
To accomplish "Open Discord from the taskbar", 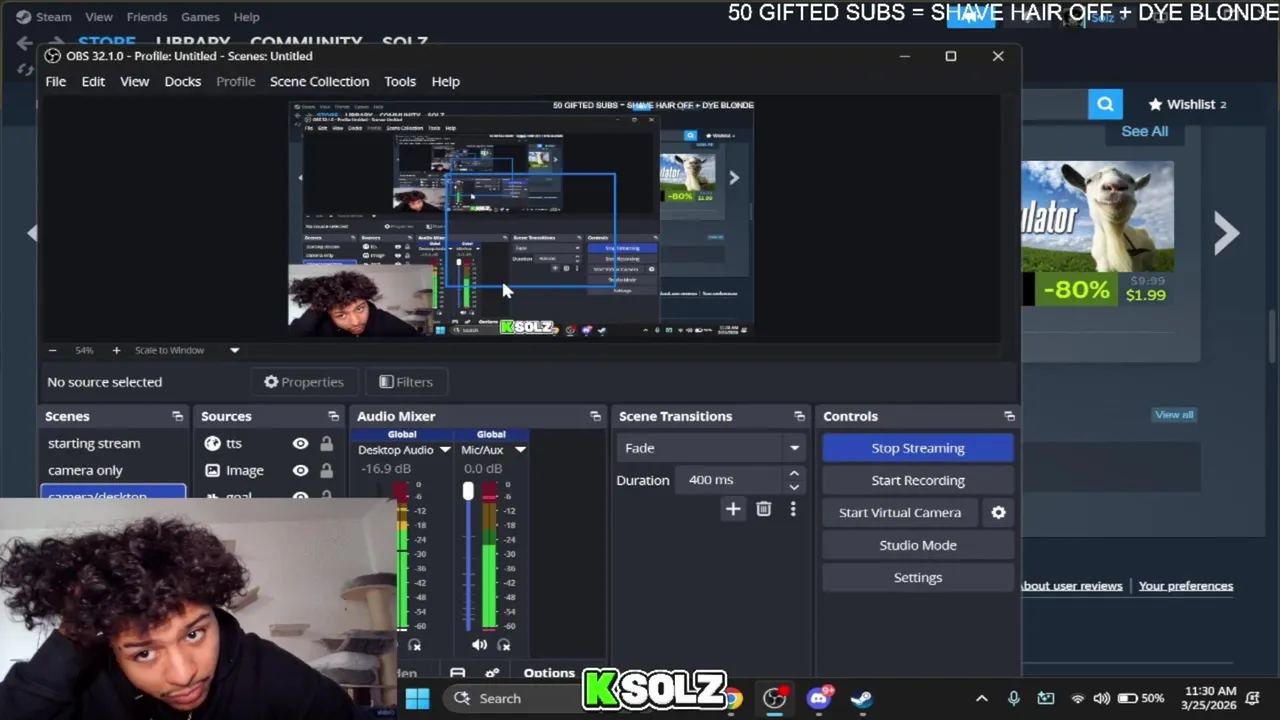I will [x=819, y=698].
